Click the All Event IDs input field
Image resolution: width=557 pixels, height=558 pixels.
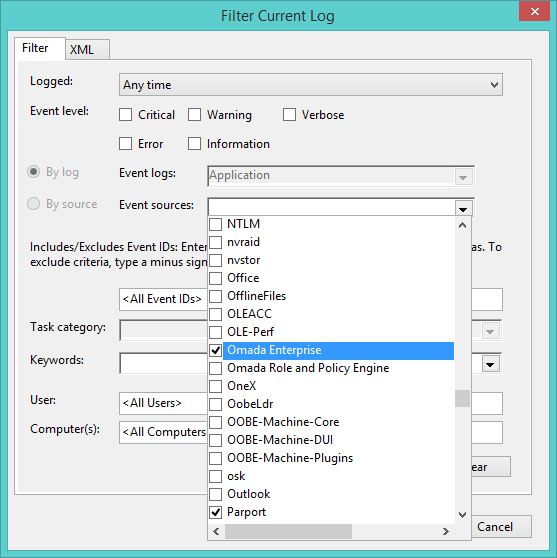click(x=311, y=299)
